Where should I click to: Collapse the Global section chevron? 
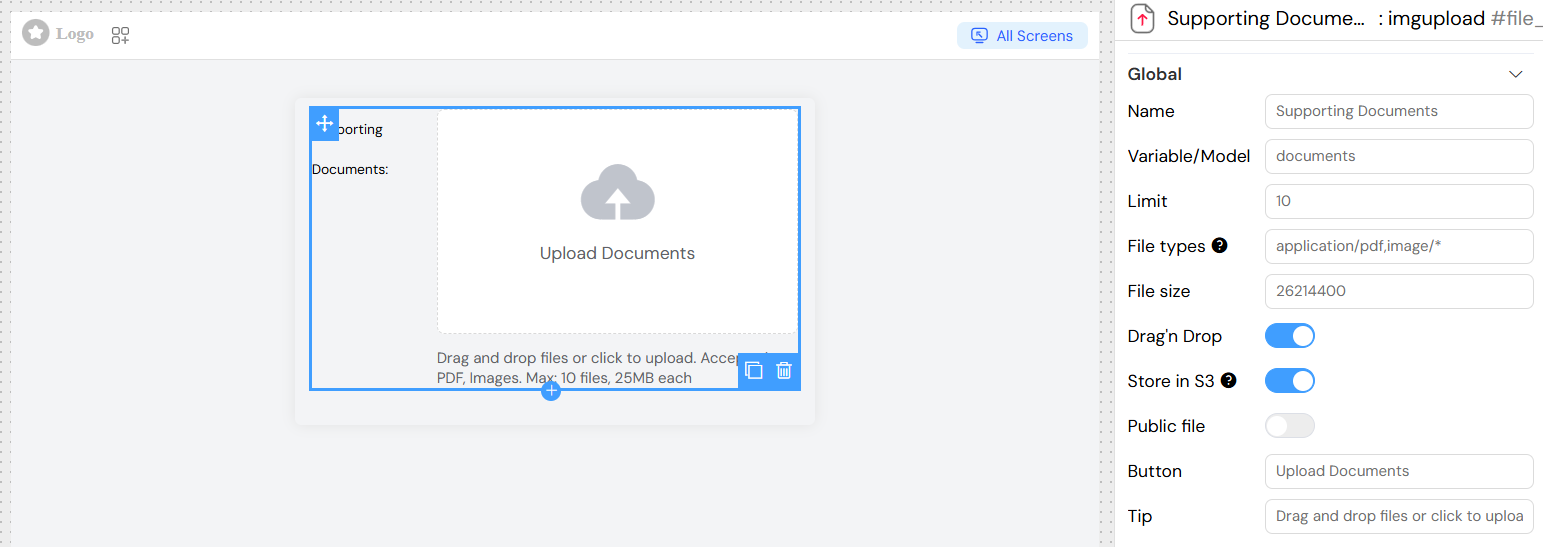[x=1516, y=74]
